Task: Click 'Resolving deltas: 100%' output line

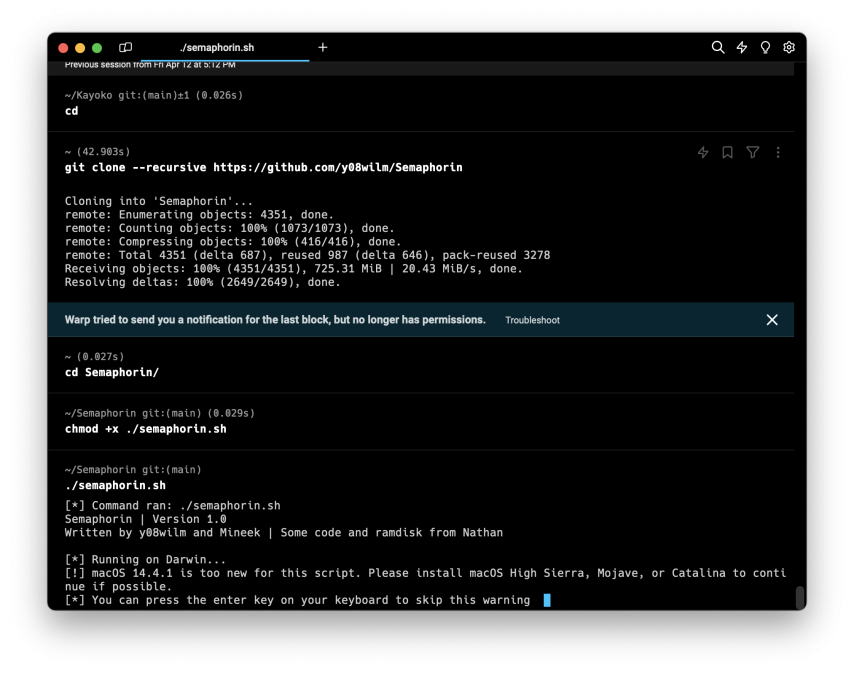Action: pyautogui.click(x=202, y=282)
